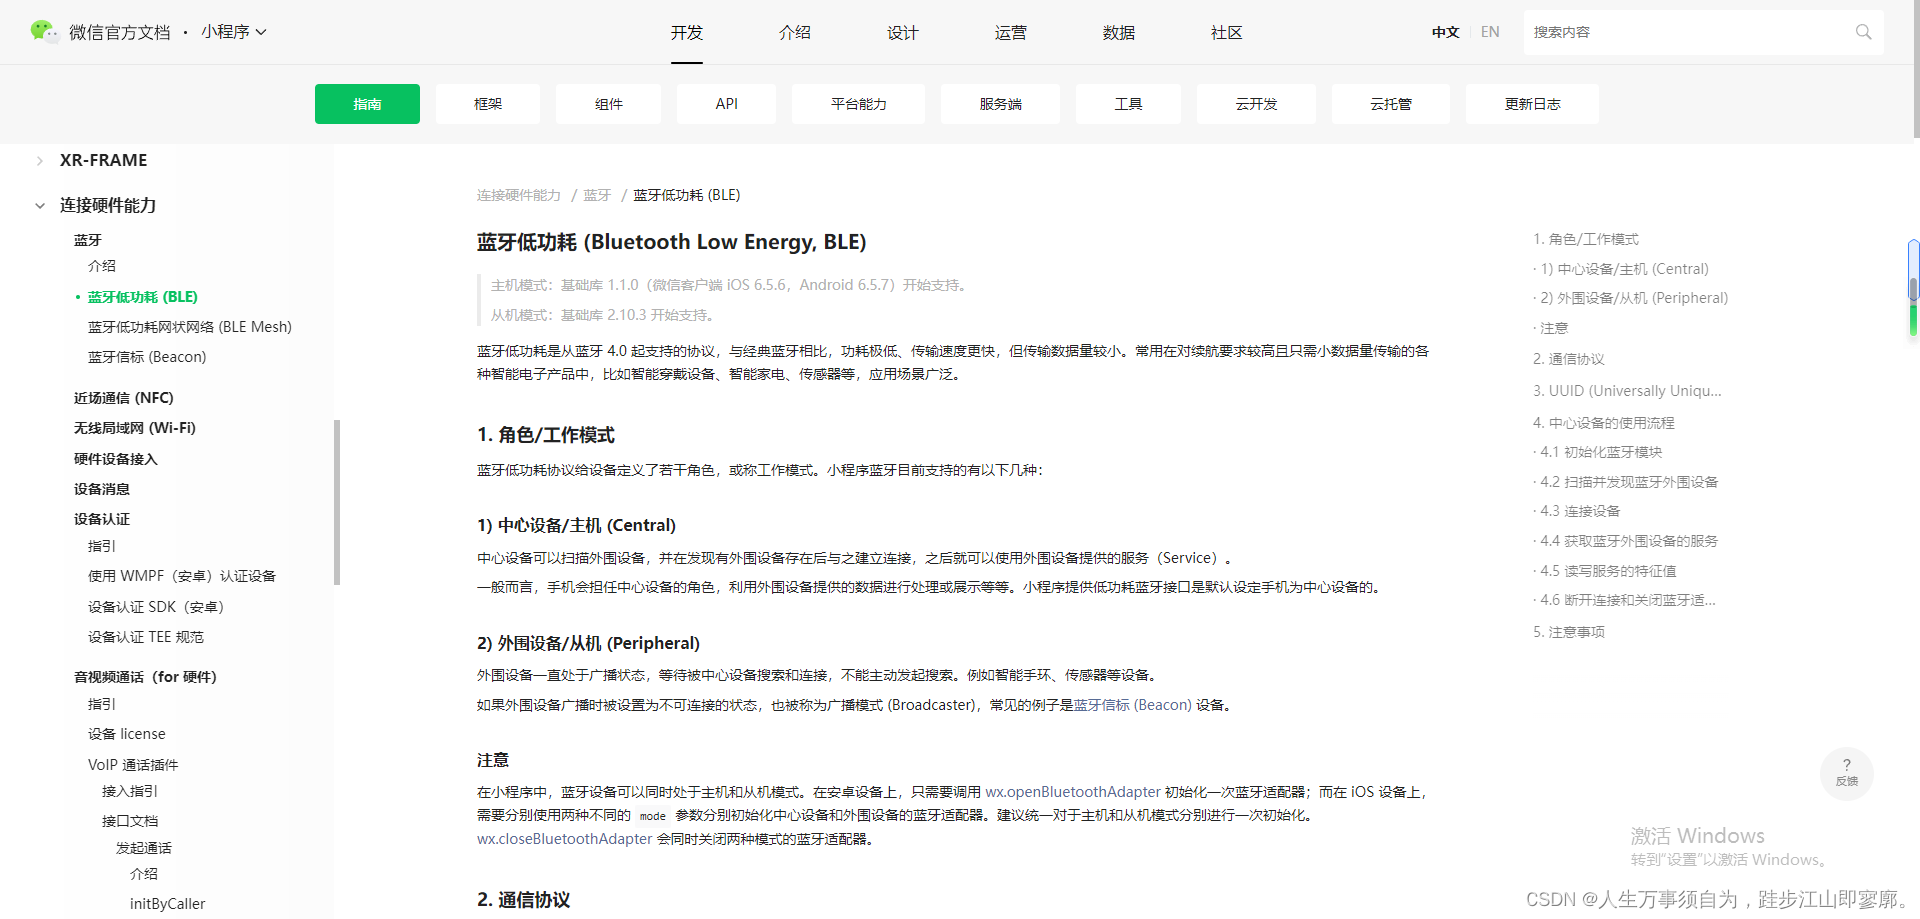The width and height of the screenshot is (1920, 919).
Task: Open 发起通话 sidebar item
Action: [x=144, y=848]
